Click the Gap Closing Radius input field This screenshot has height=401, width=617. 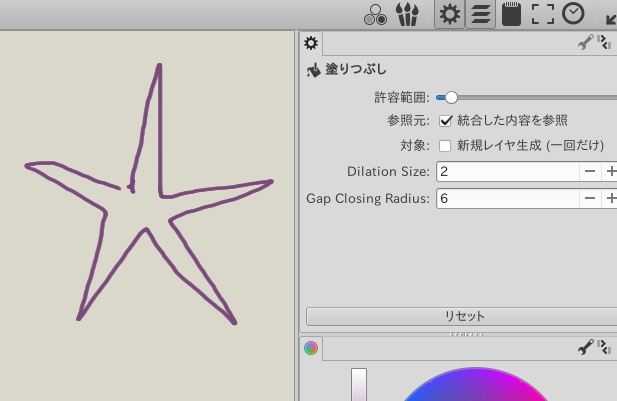(x=508, y=198)
